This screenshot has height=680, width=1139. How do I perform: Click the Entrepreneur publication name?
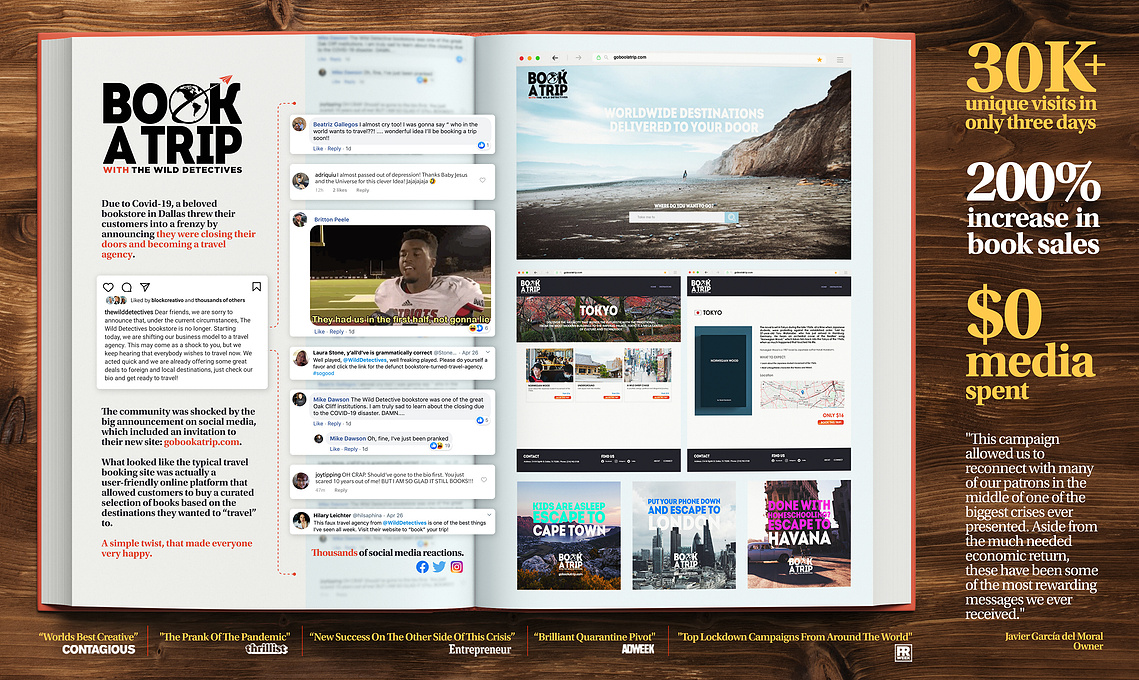[480, 649]
